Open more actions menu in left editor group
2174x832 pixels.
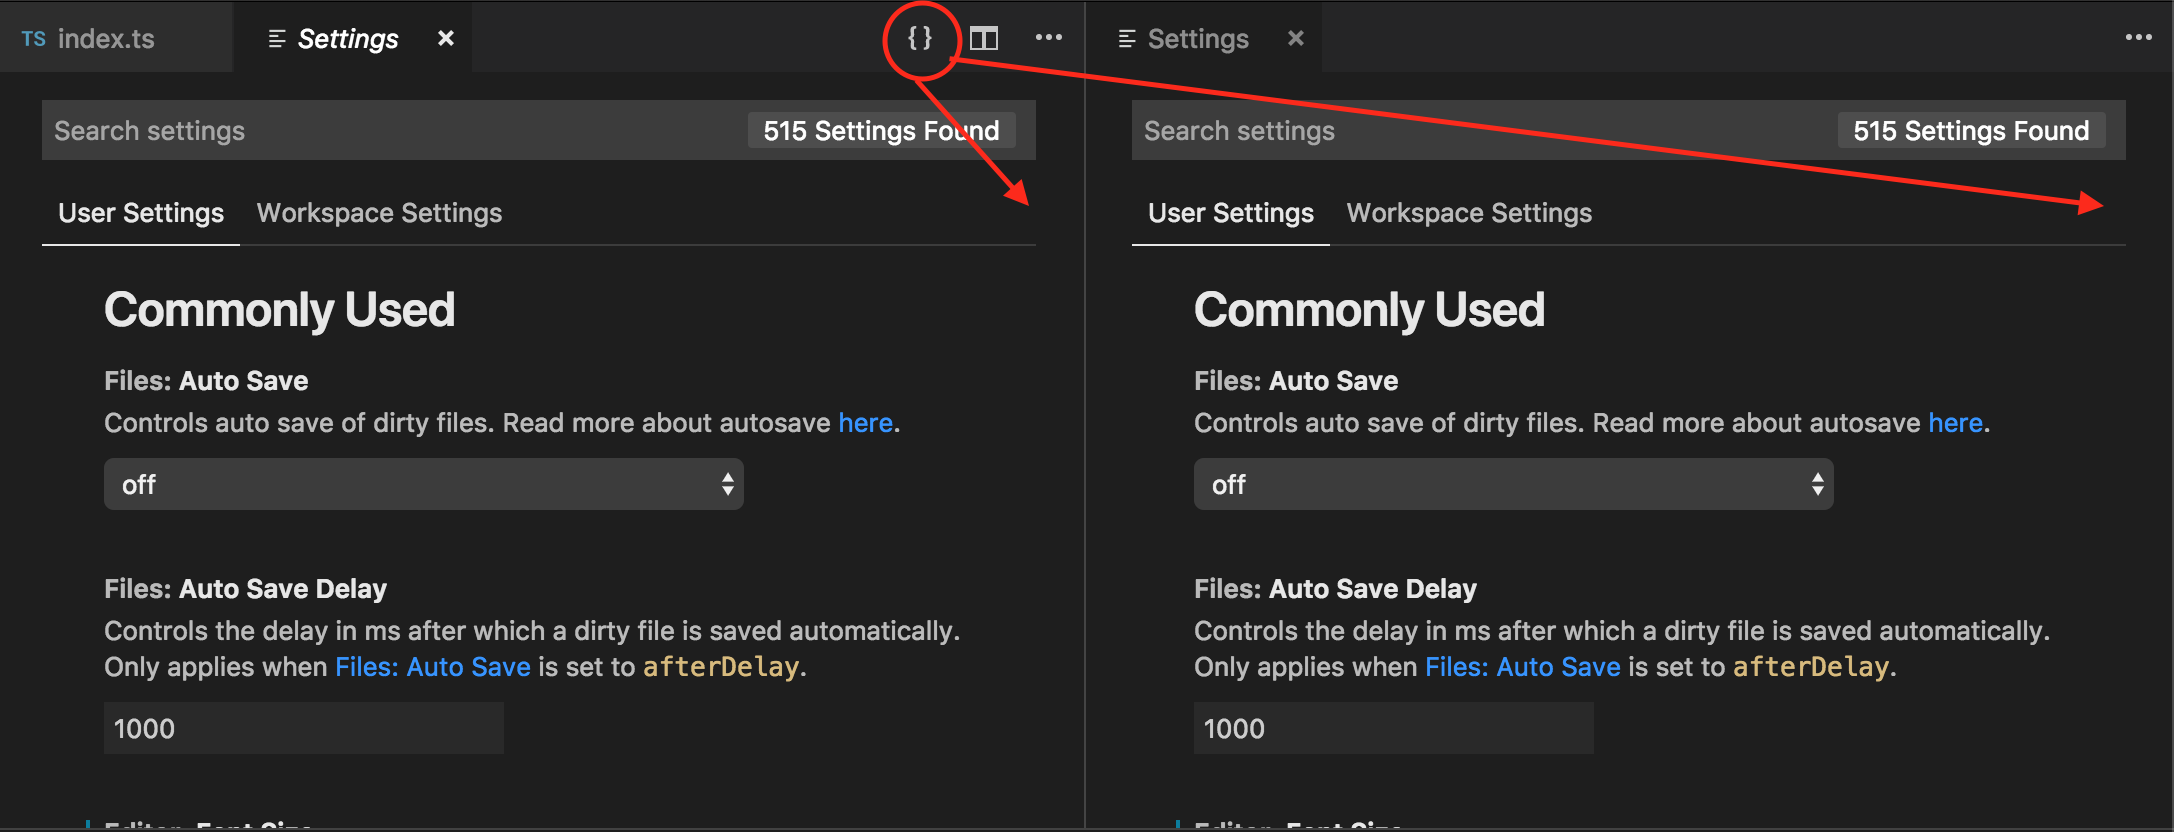point(1049,38)
